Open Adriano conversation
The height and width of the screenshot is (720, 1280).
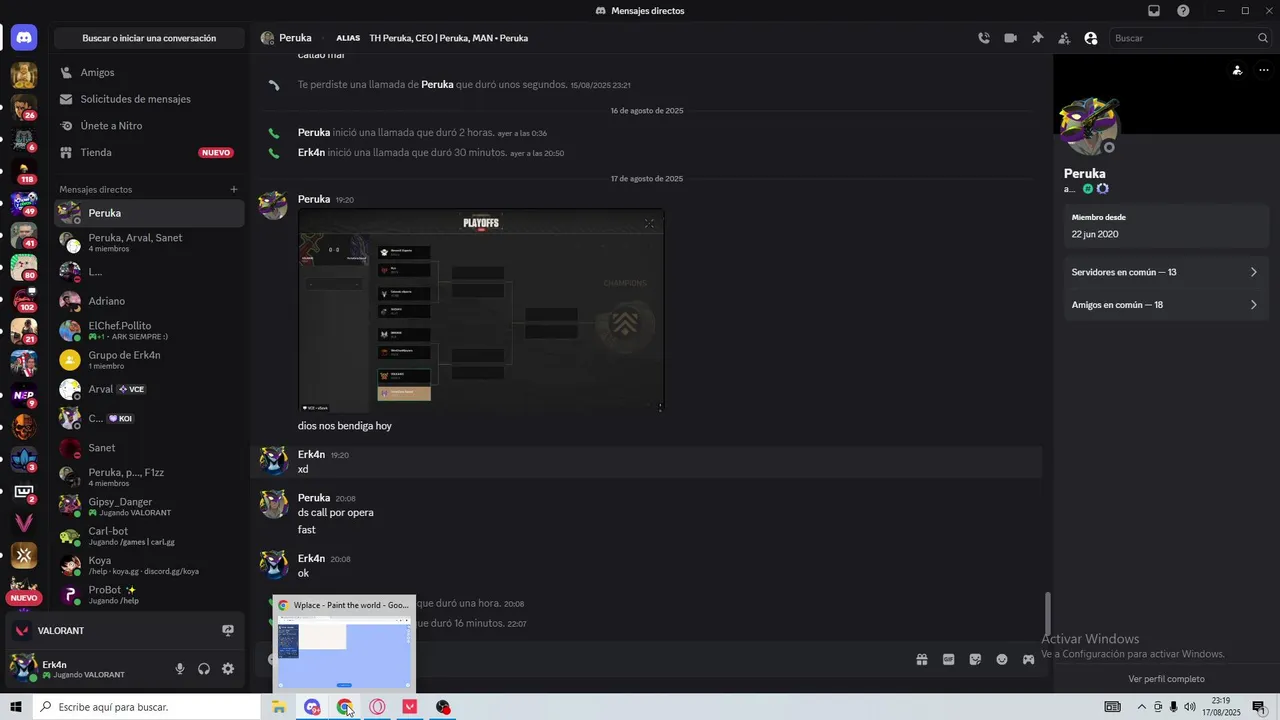pyautogui.click(x=149, y=301)
